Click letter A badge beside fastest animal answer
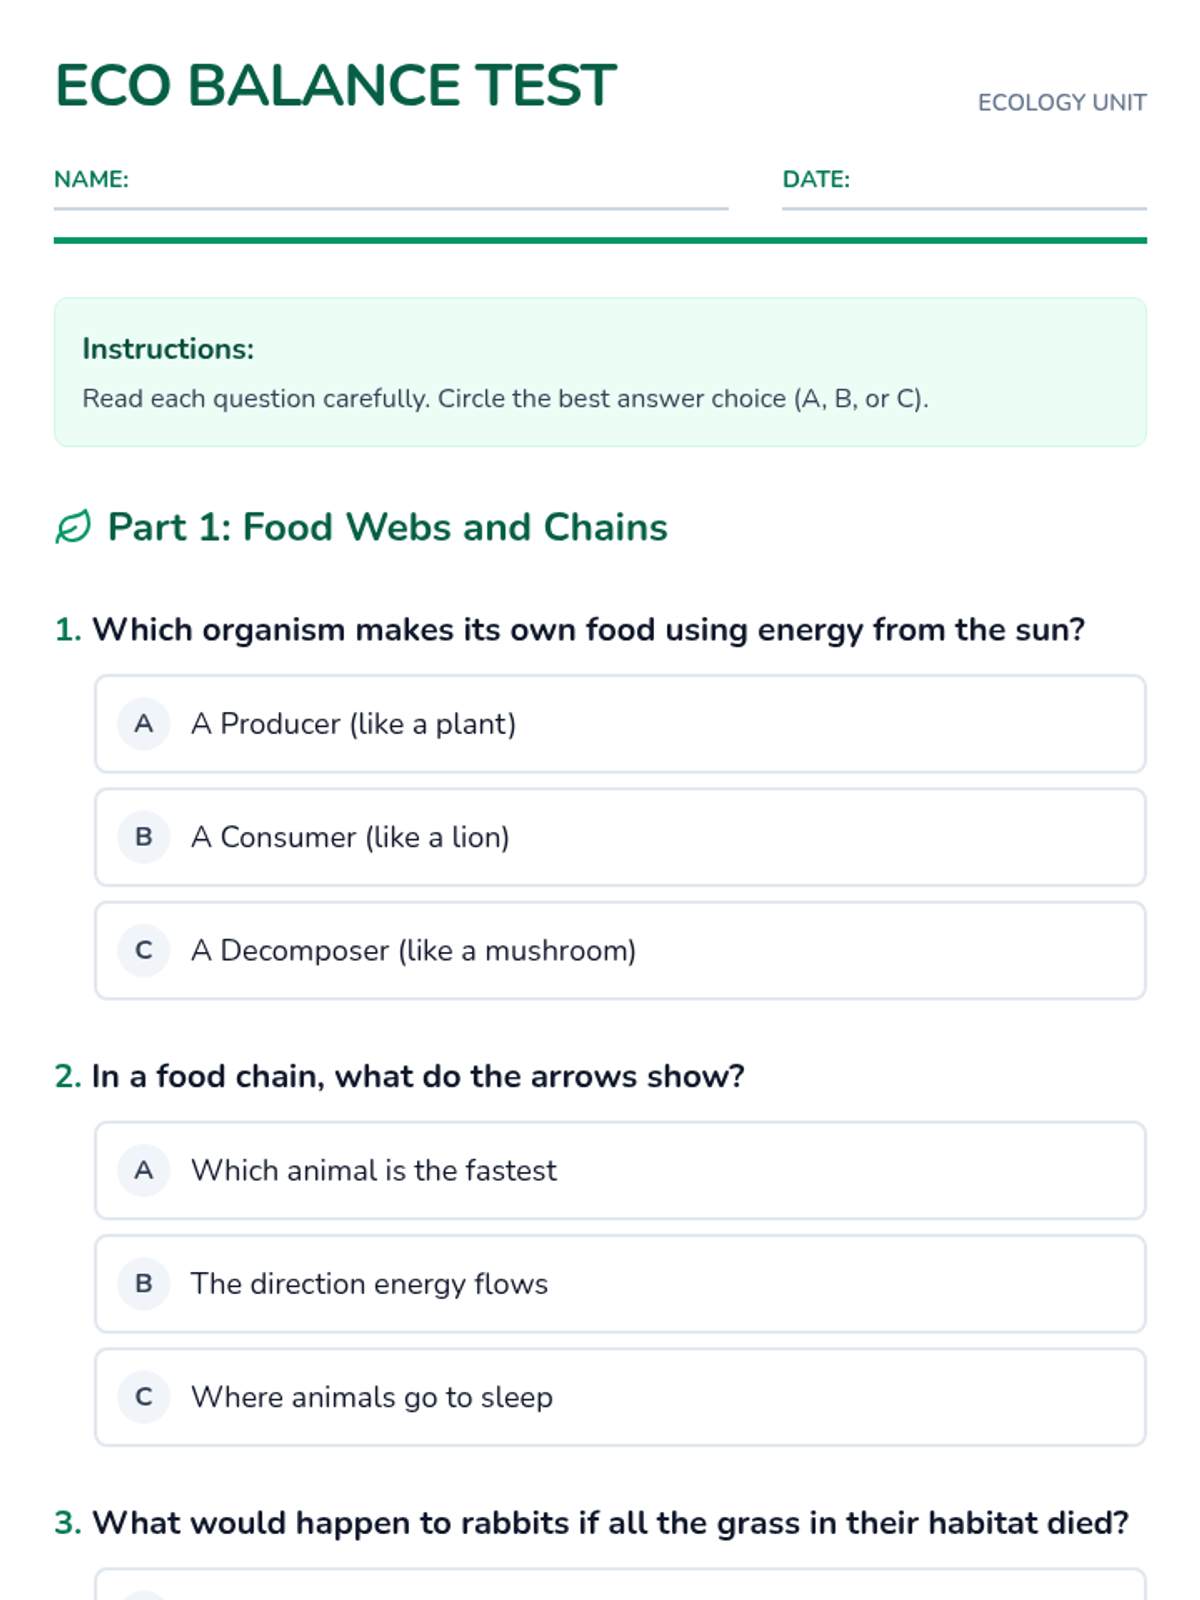1200x1600 pixels. (x=144, y=1170)
